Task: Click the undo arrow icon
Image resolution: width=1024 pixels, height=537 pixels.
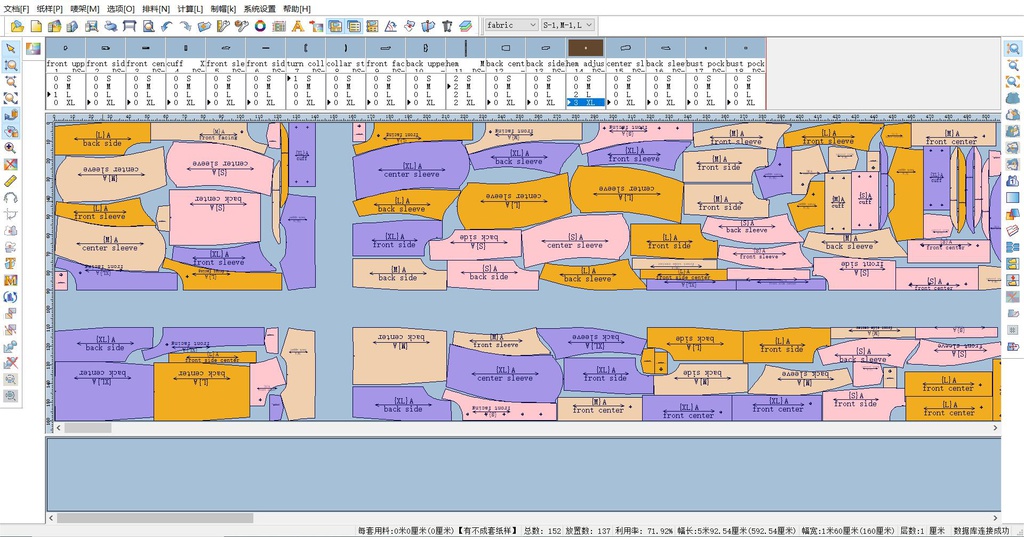Action: pos(167,26)
